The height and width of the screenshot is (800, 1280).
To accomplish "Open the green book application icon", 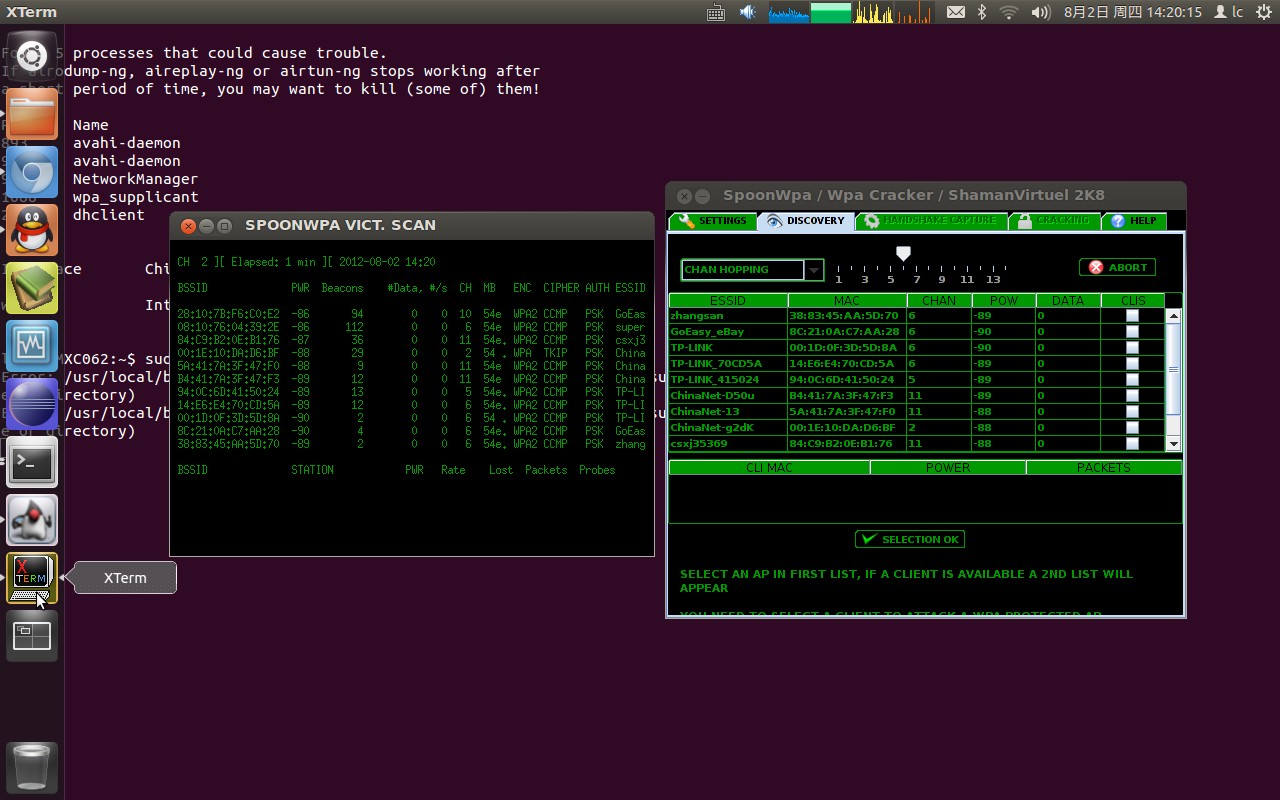I will [32, 288].
